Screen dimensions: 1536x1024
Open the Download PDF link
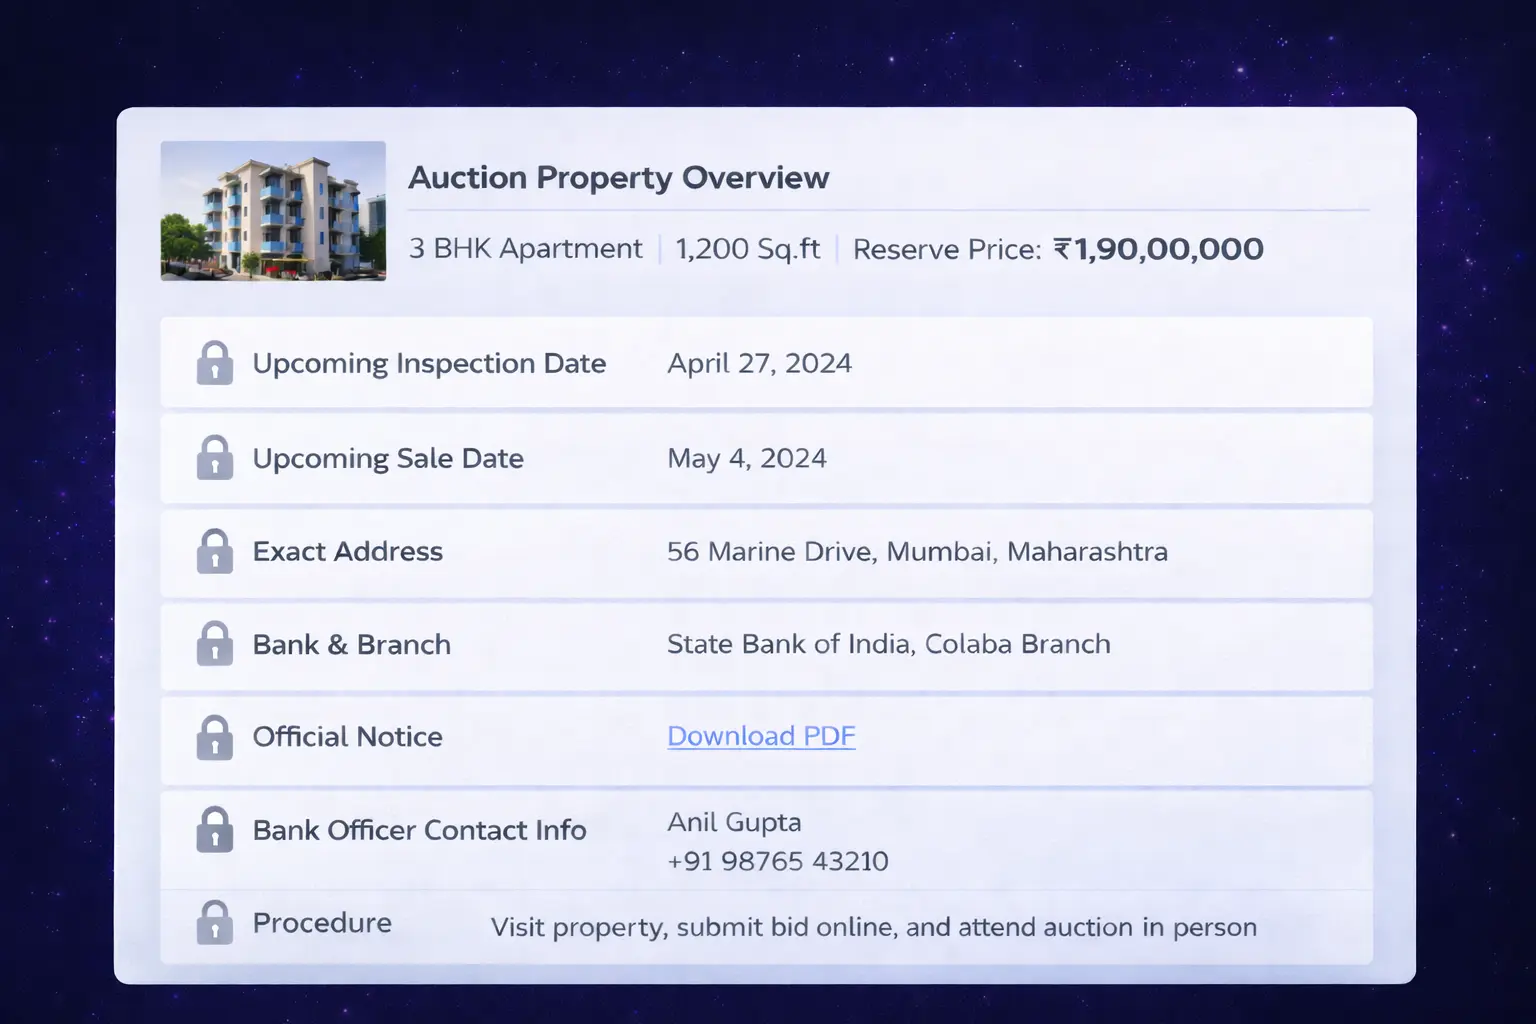pyautogui.click(x=761, y=736)
